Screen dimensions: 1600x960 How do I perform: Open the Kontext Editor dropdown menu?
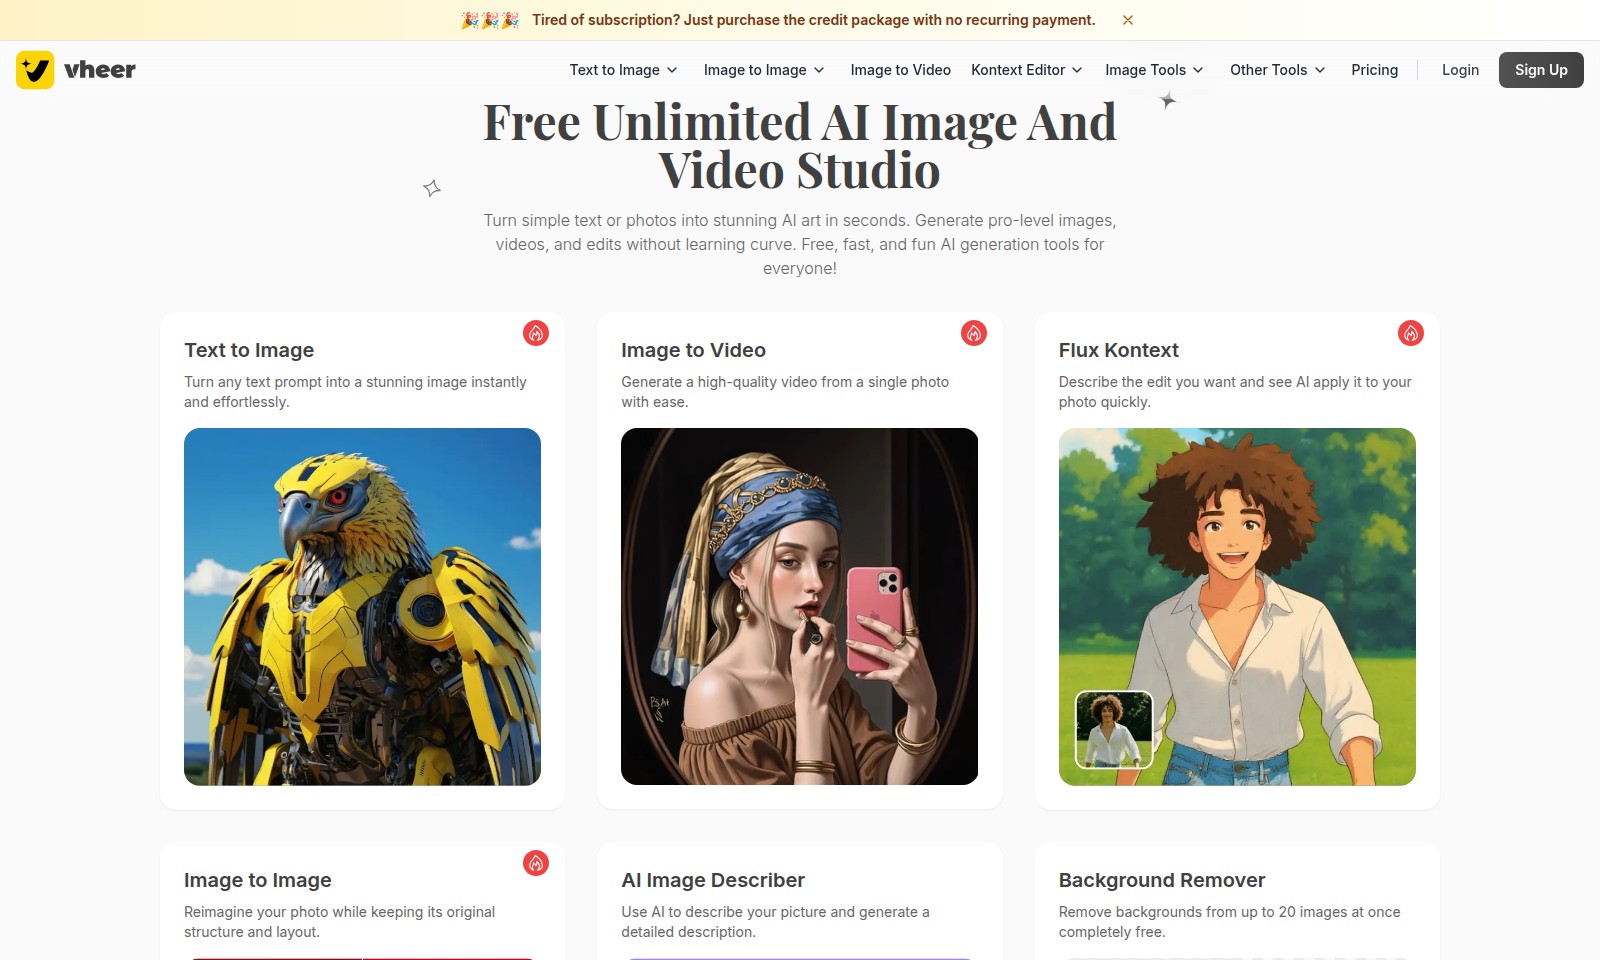tap(1027, 70)
